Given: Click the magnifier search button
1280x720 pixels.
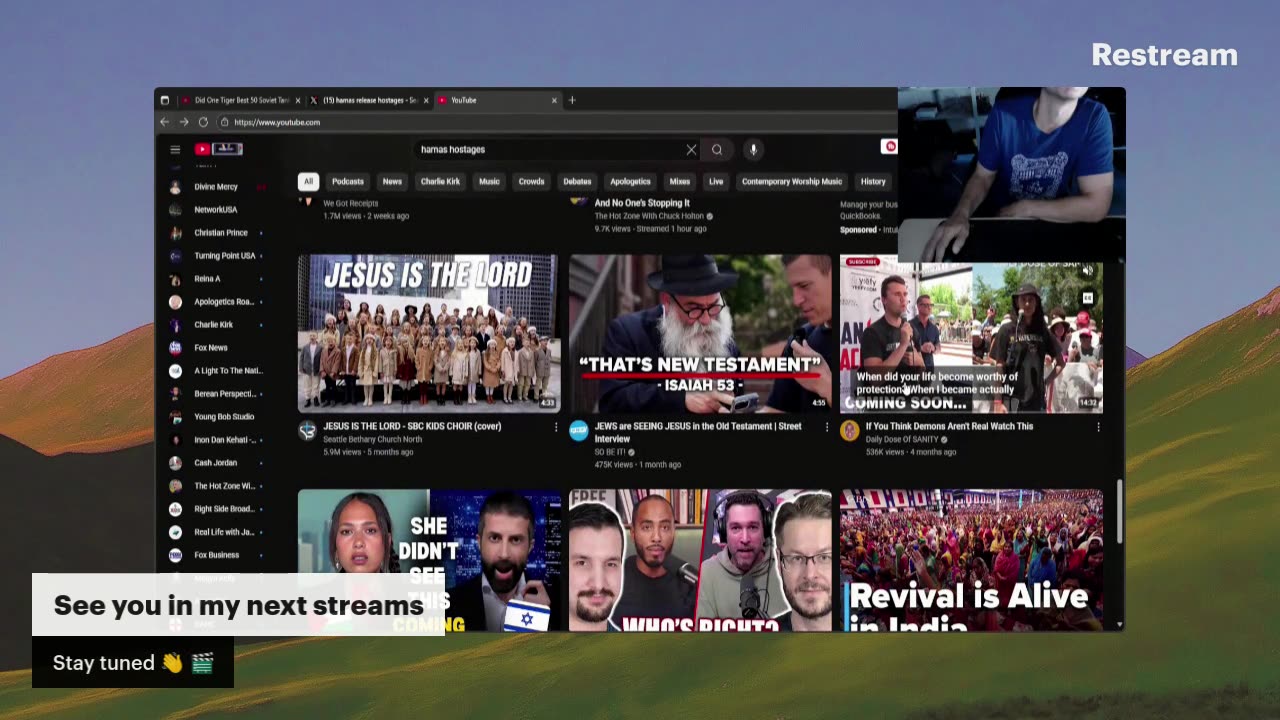Looking at the screenshot, I should point(717,149).
